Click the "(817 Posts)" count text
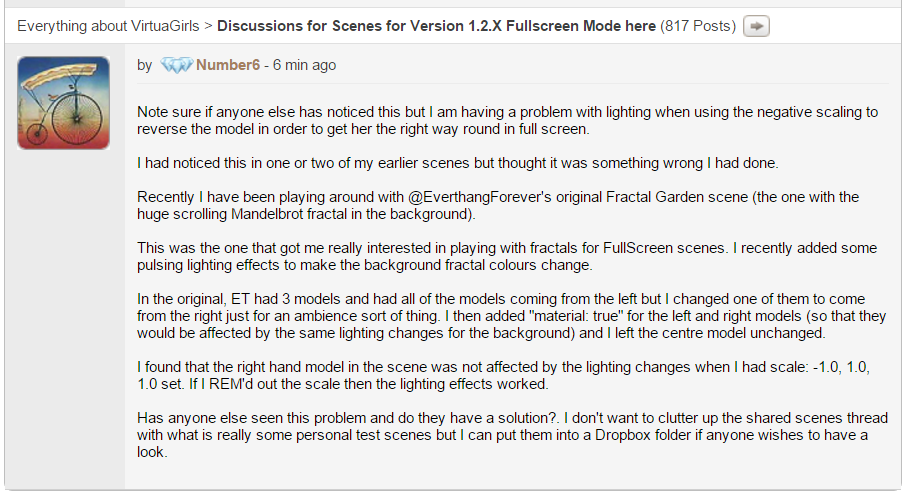The width and height of the screenshot is (908, 495). (698, 25)
